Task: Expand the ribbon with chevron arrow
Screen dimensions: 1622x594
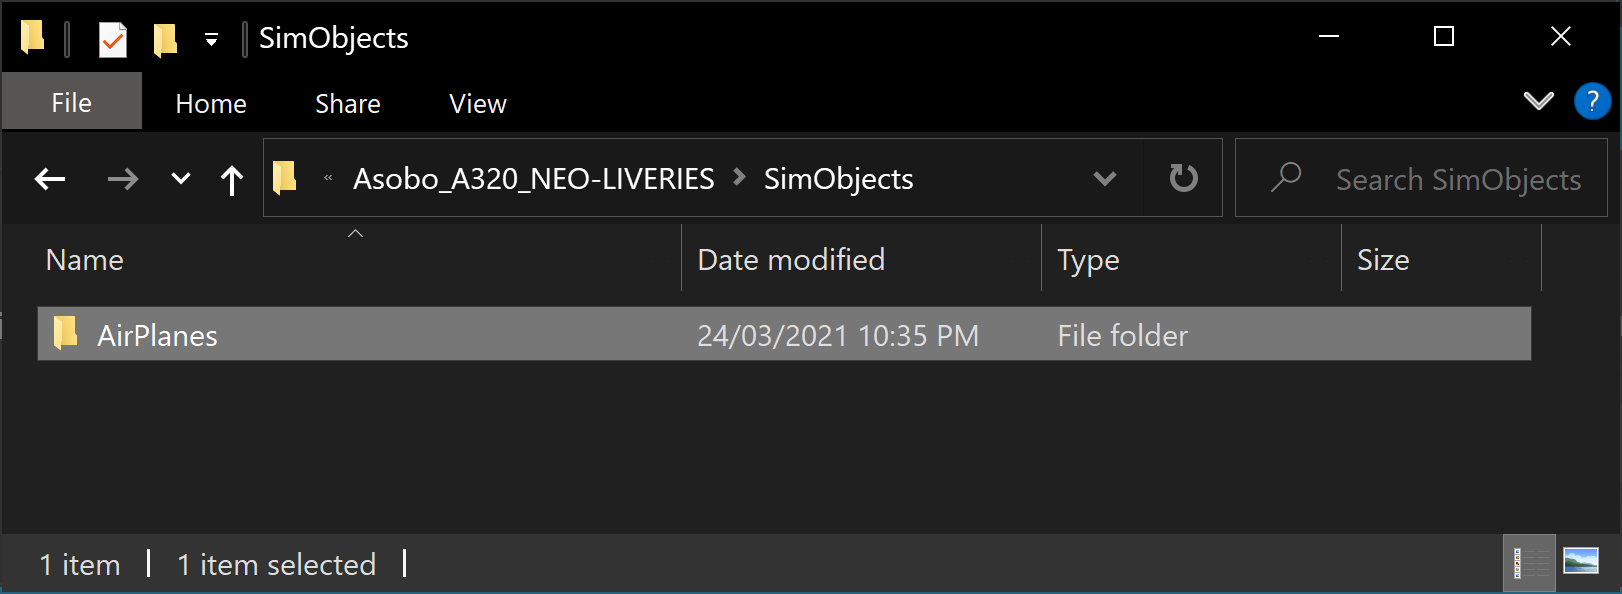Action: pos(1538,101)
